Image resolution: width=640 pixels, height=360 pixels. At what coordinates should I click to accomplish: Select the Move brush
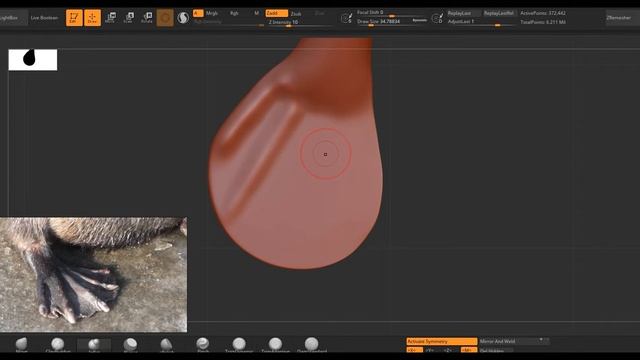coord(21,345)
